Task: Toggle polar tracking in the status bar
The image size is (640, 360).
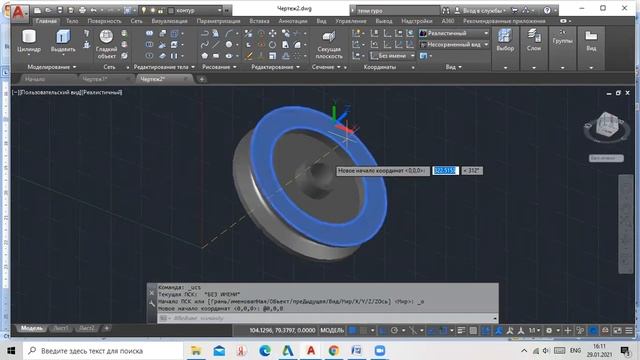Action: [x=394, y=330]
